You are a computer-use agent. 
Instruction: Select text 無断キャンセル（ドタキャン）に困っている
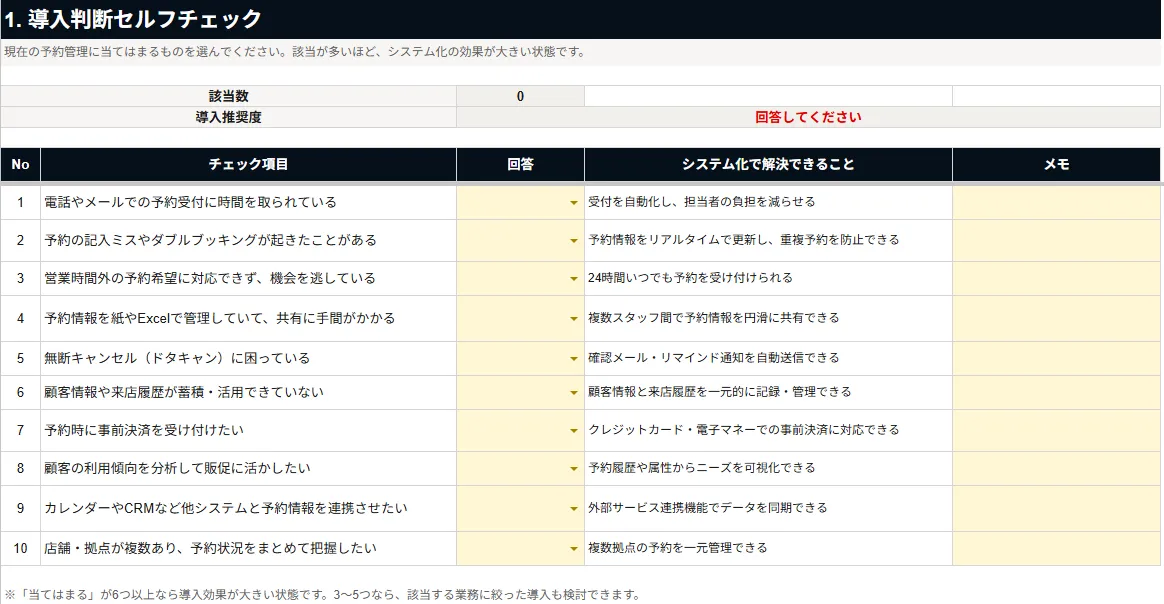tap(177, 358)
